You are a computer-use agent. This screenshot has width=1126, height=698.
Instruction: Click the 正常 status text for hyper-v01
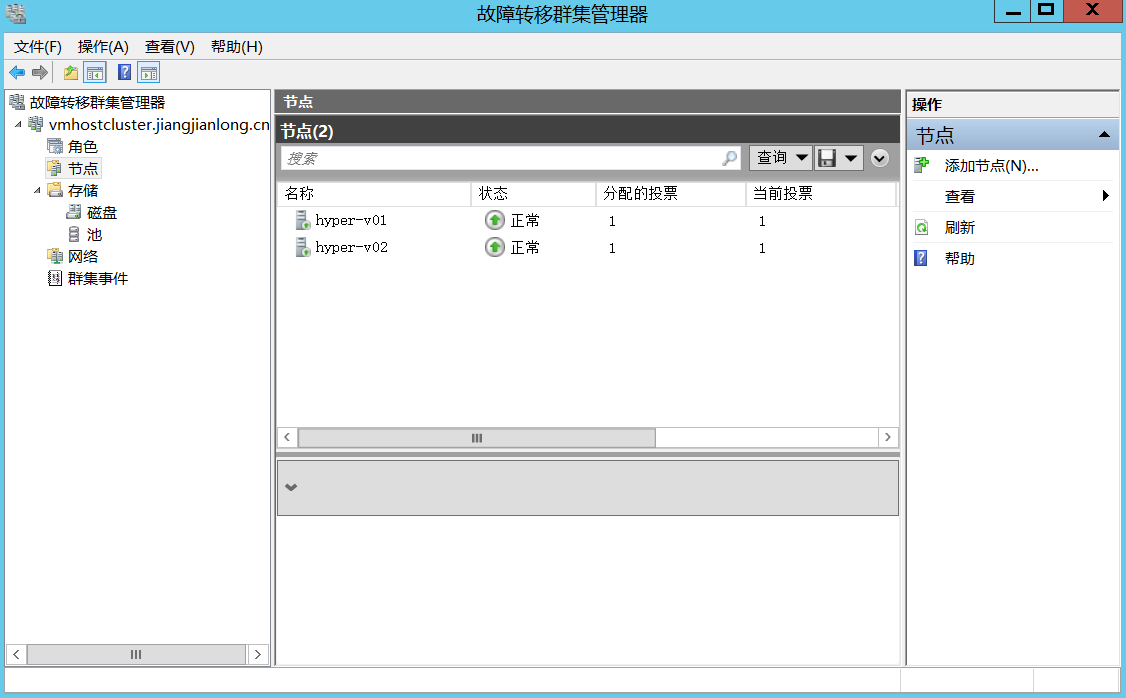tap(525, 220)
